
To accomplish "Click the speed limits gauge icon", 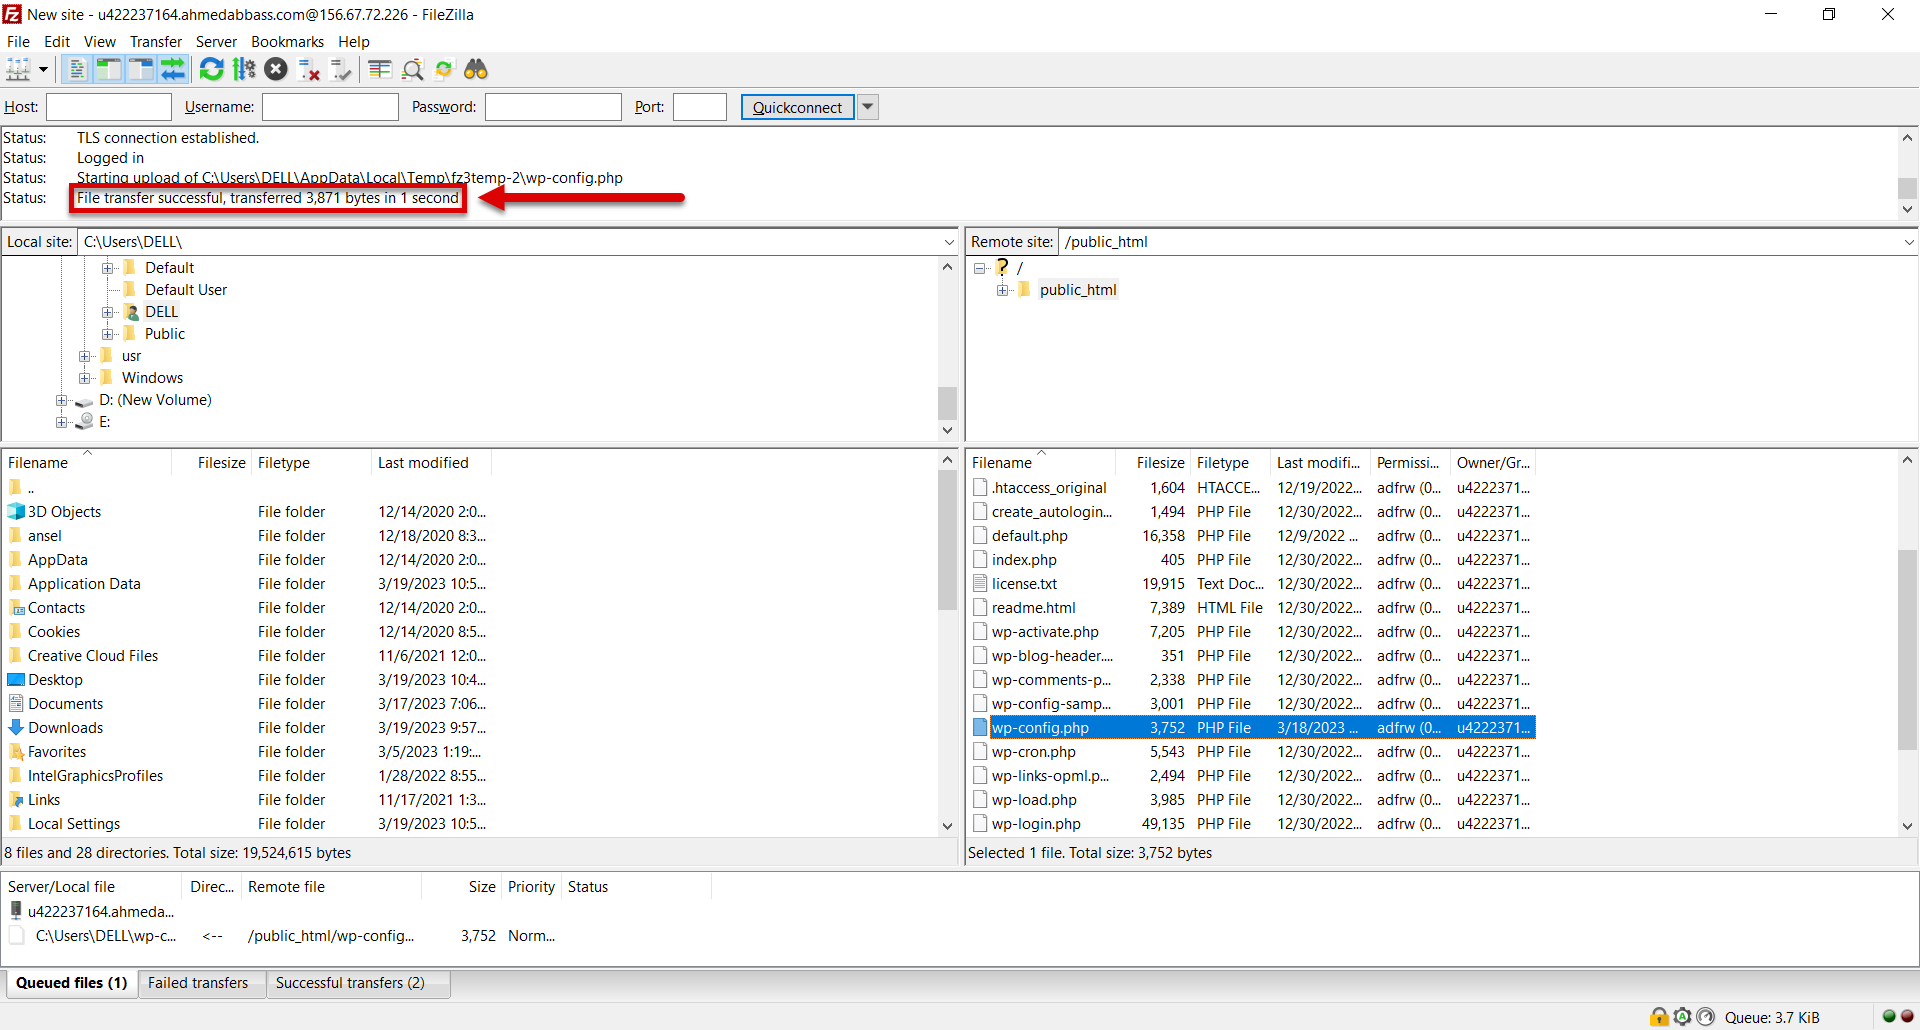I will pos(1705,1017).
